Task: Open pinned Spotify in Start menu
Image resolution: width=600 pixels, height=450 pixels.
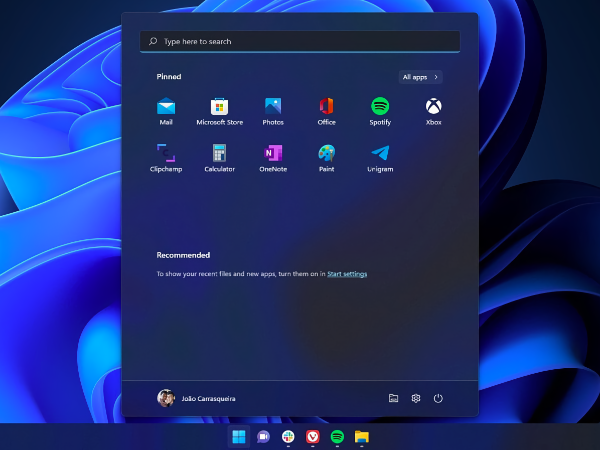Action: [x=380, y=111]
